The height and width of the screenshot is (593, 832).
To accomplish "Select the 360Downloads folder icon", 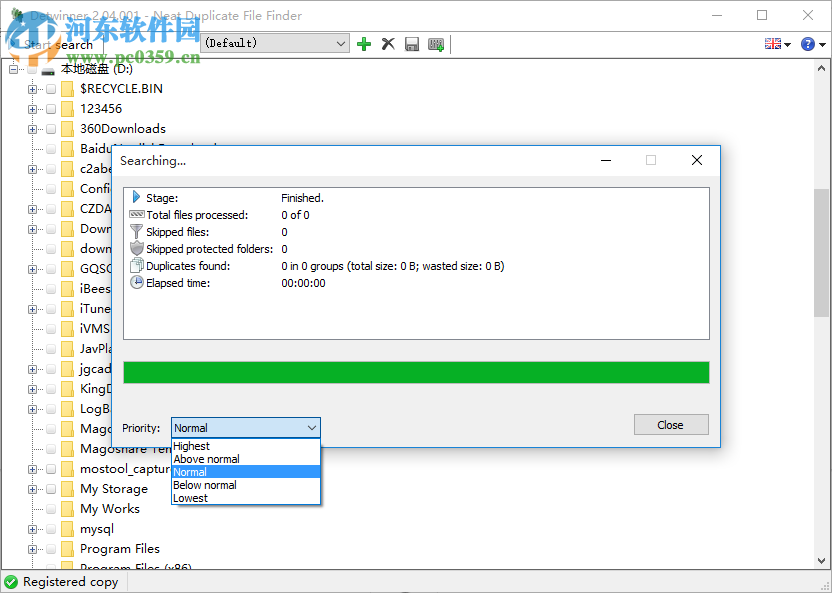I will point(67,129).
